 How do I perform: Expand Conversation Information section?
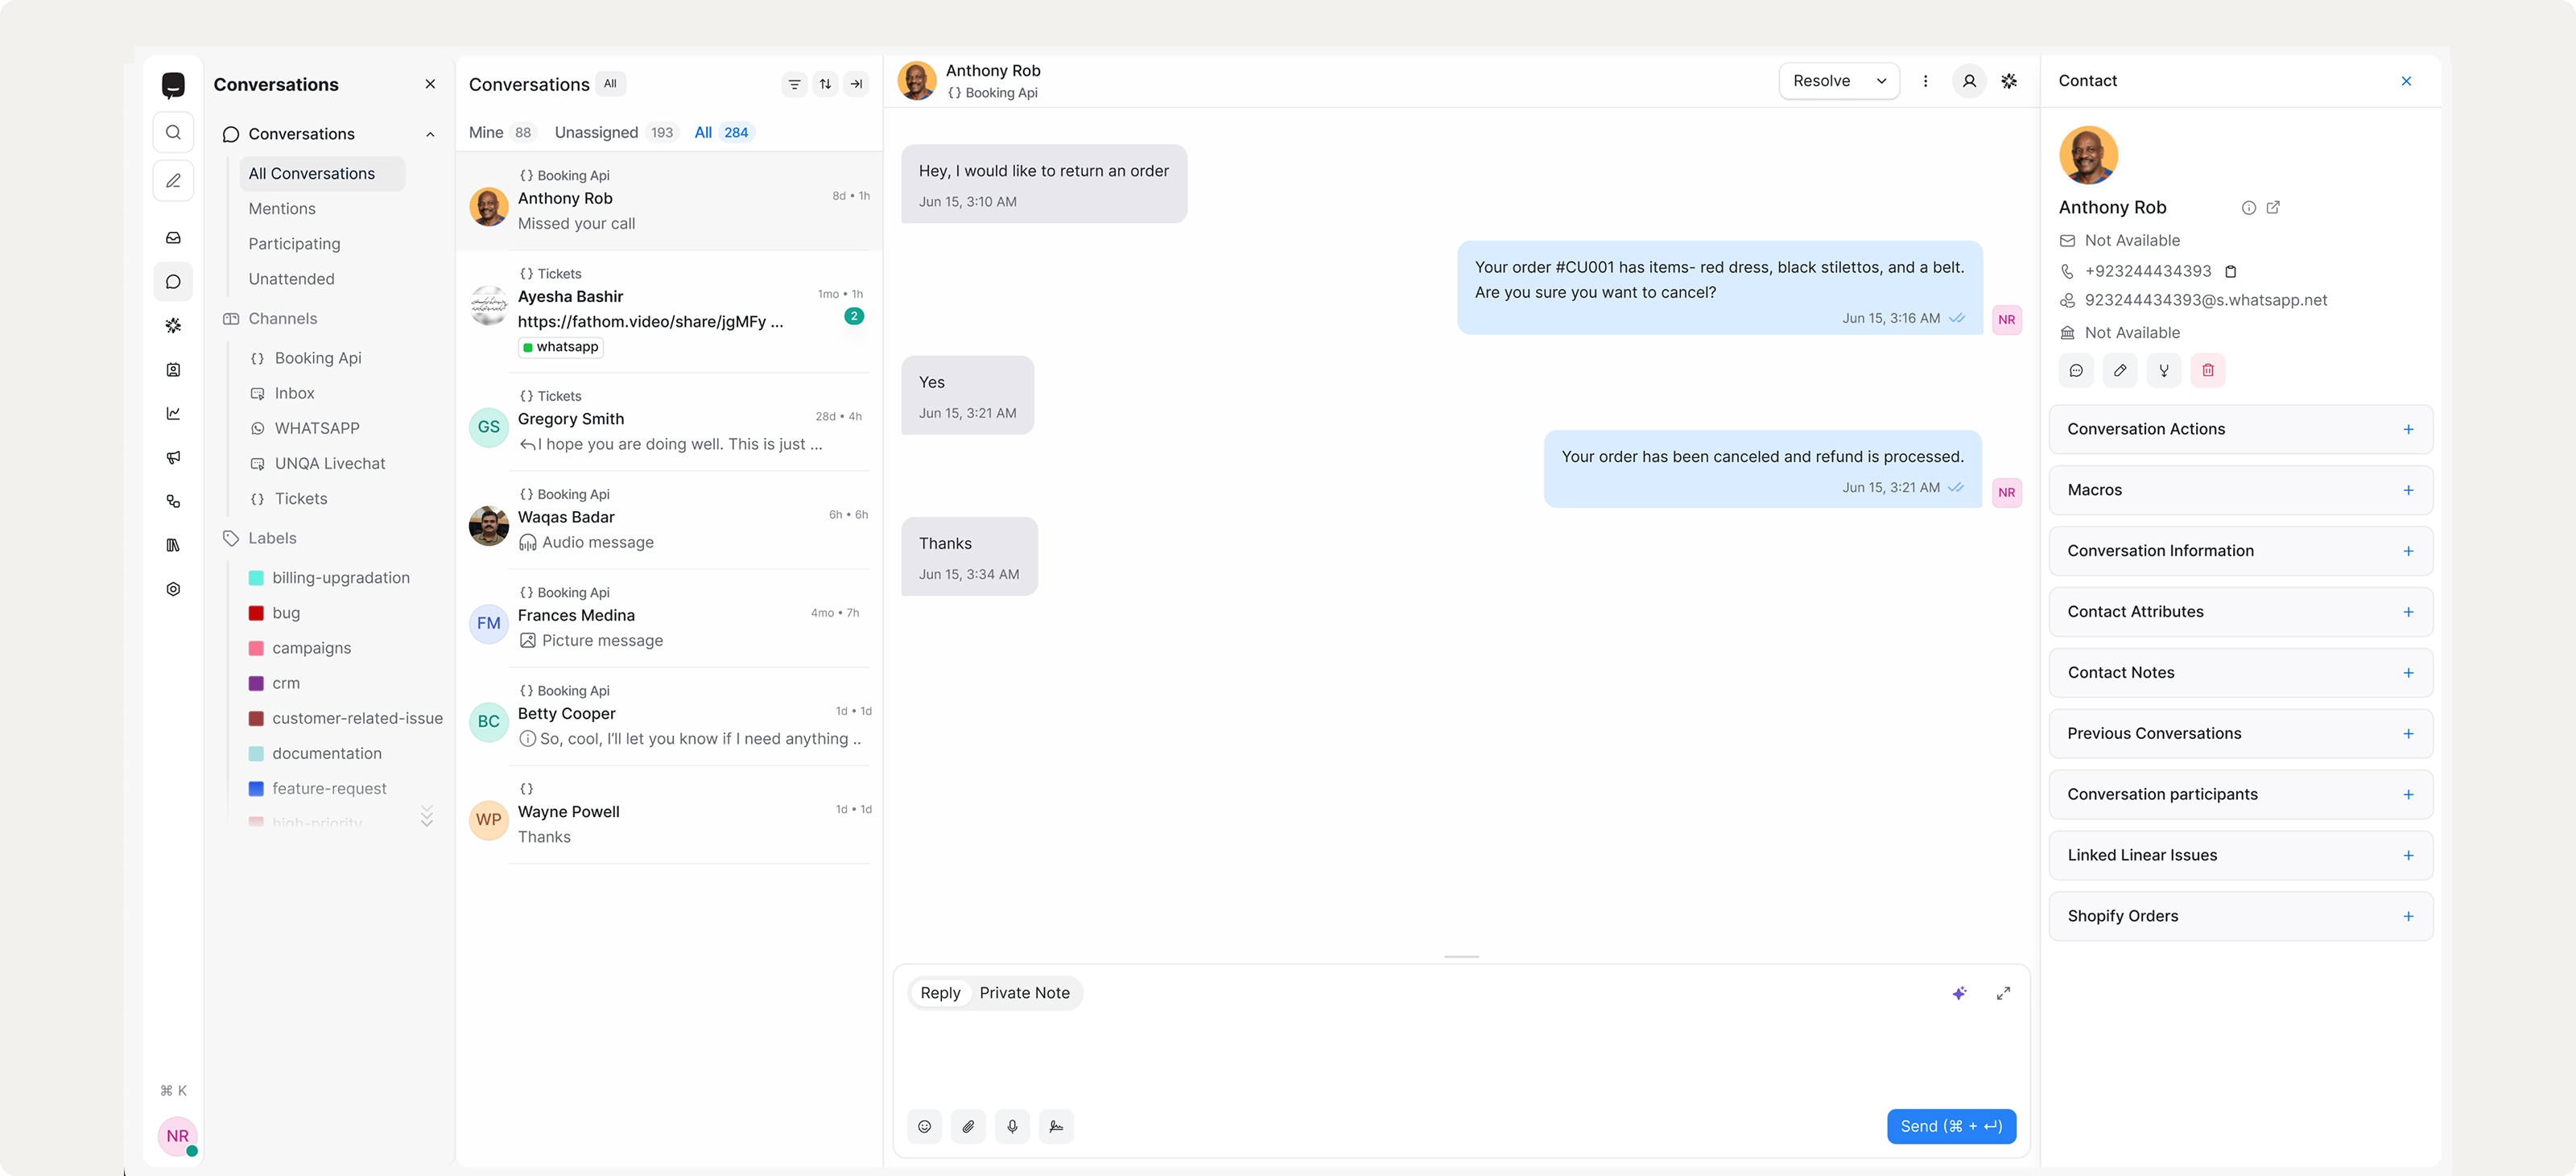[2240, 551]
